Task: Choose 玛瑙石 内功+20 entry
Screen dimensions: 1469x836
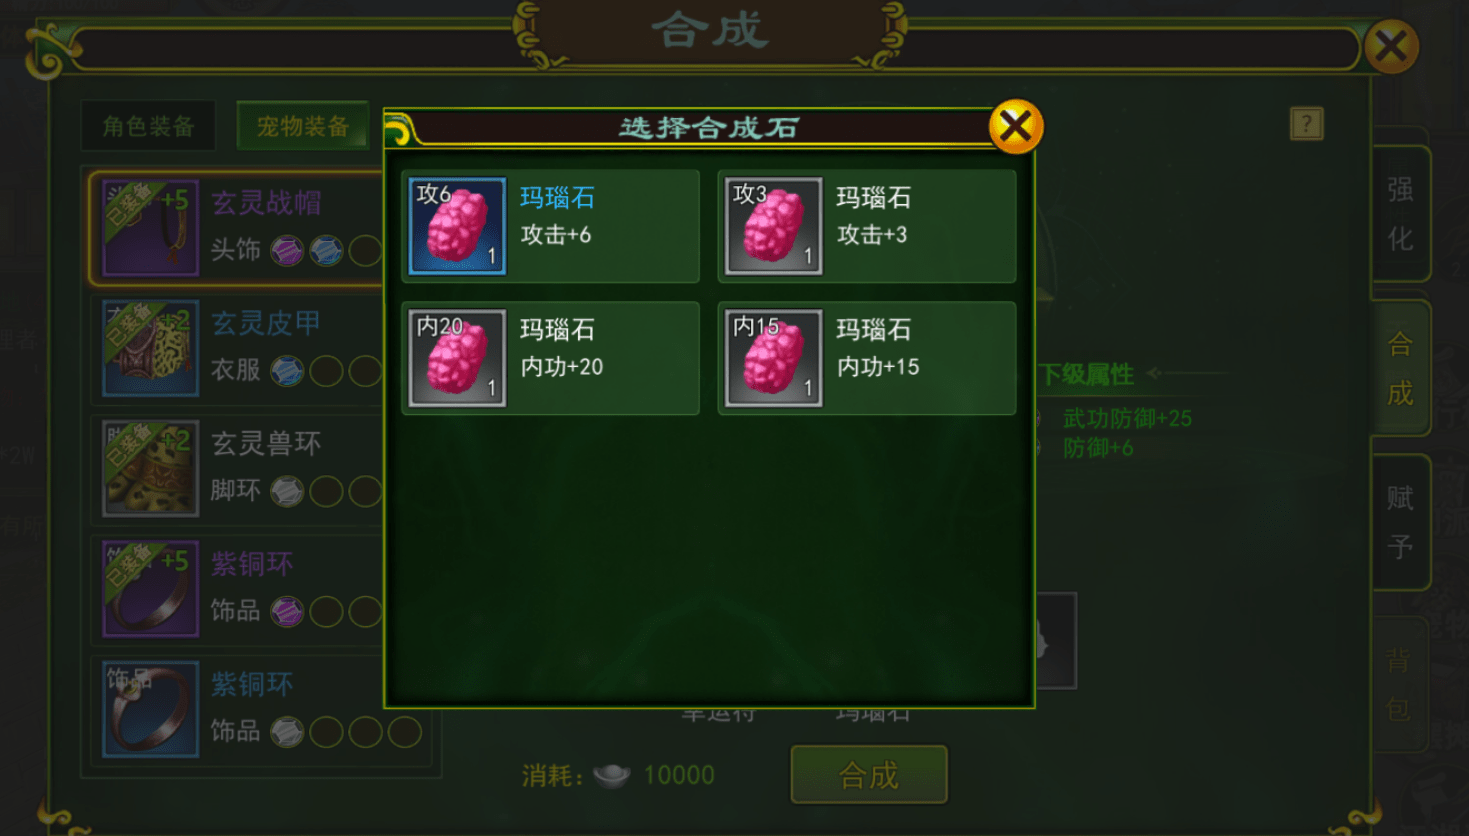Action: coord(550,358)
